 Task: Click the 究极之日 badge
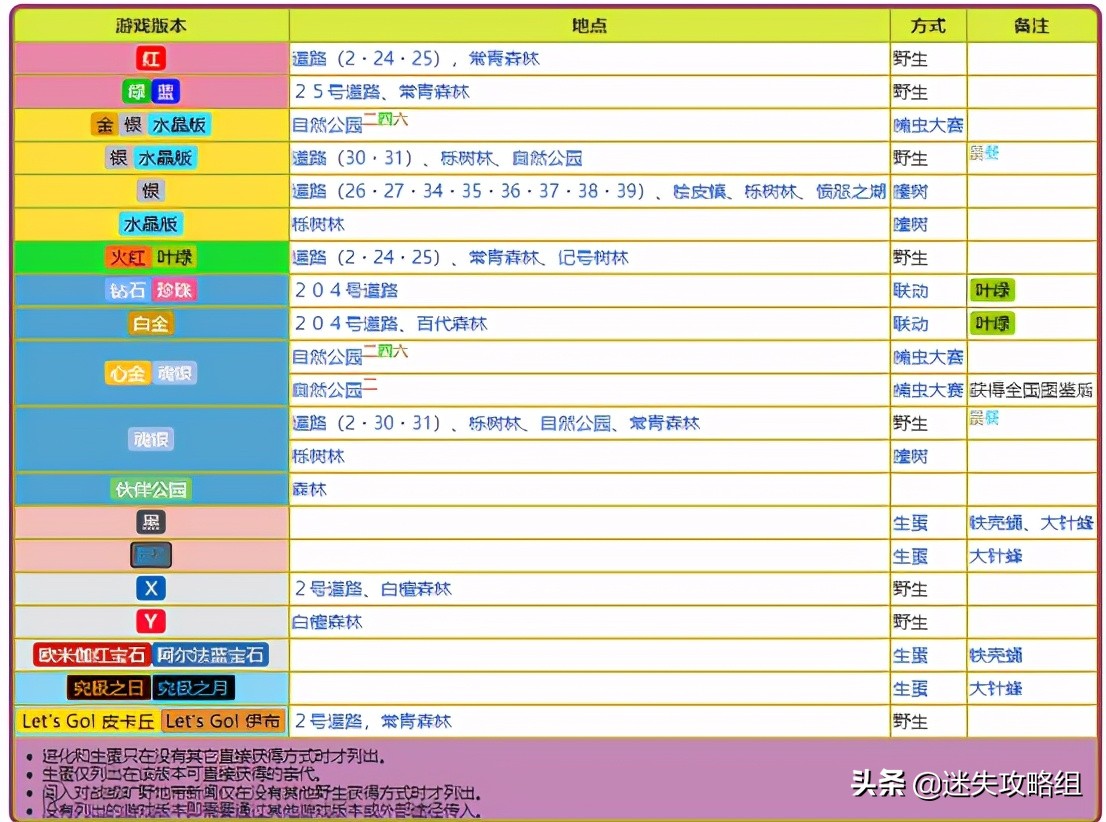pyautogui.click(x=109, y=687)
